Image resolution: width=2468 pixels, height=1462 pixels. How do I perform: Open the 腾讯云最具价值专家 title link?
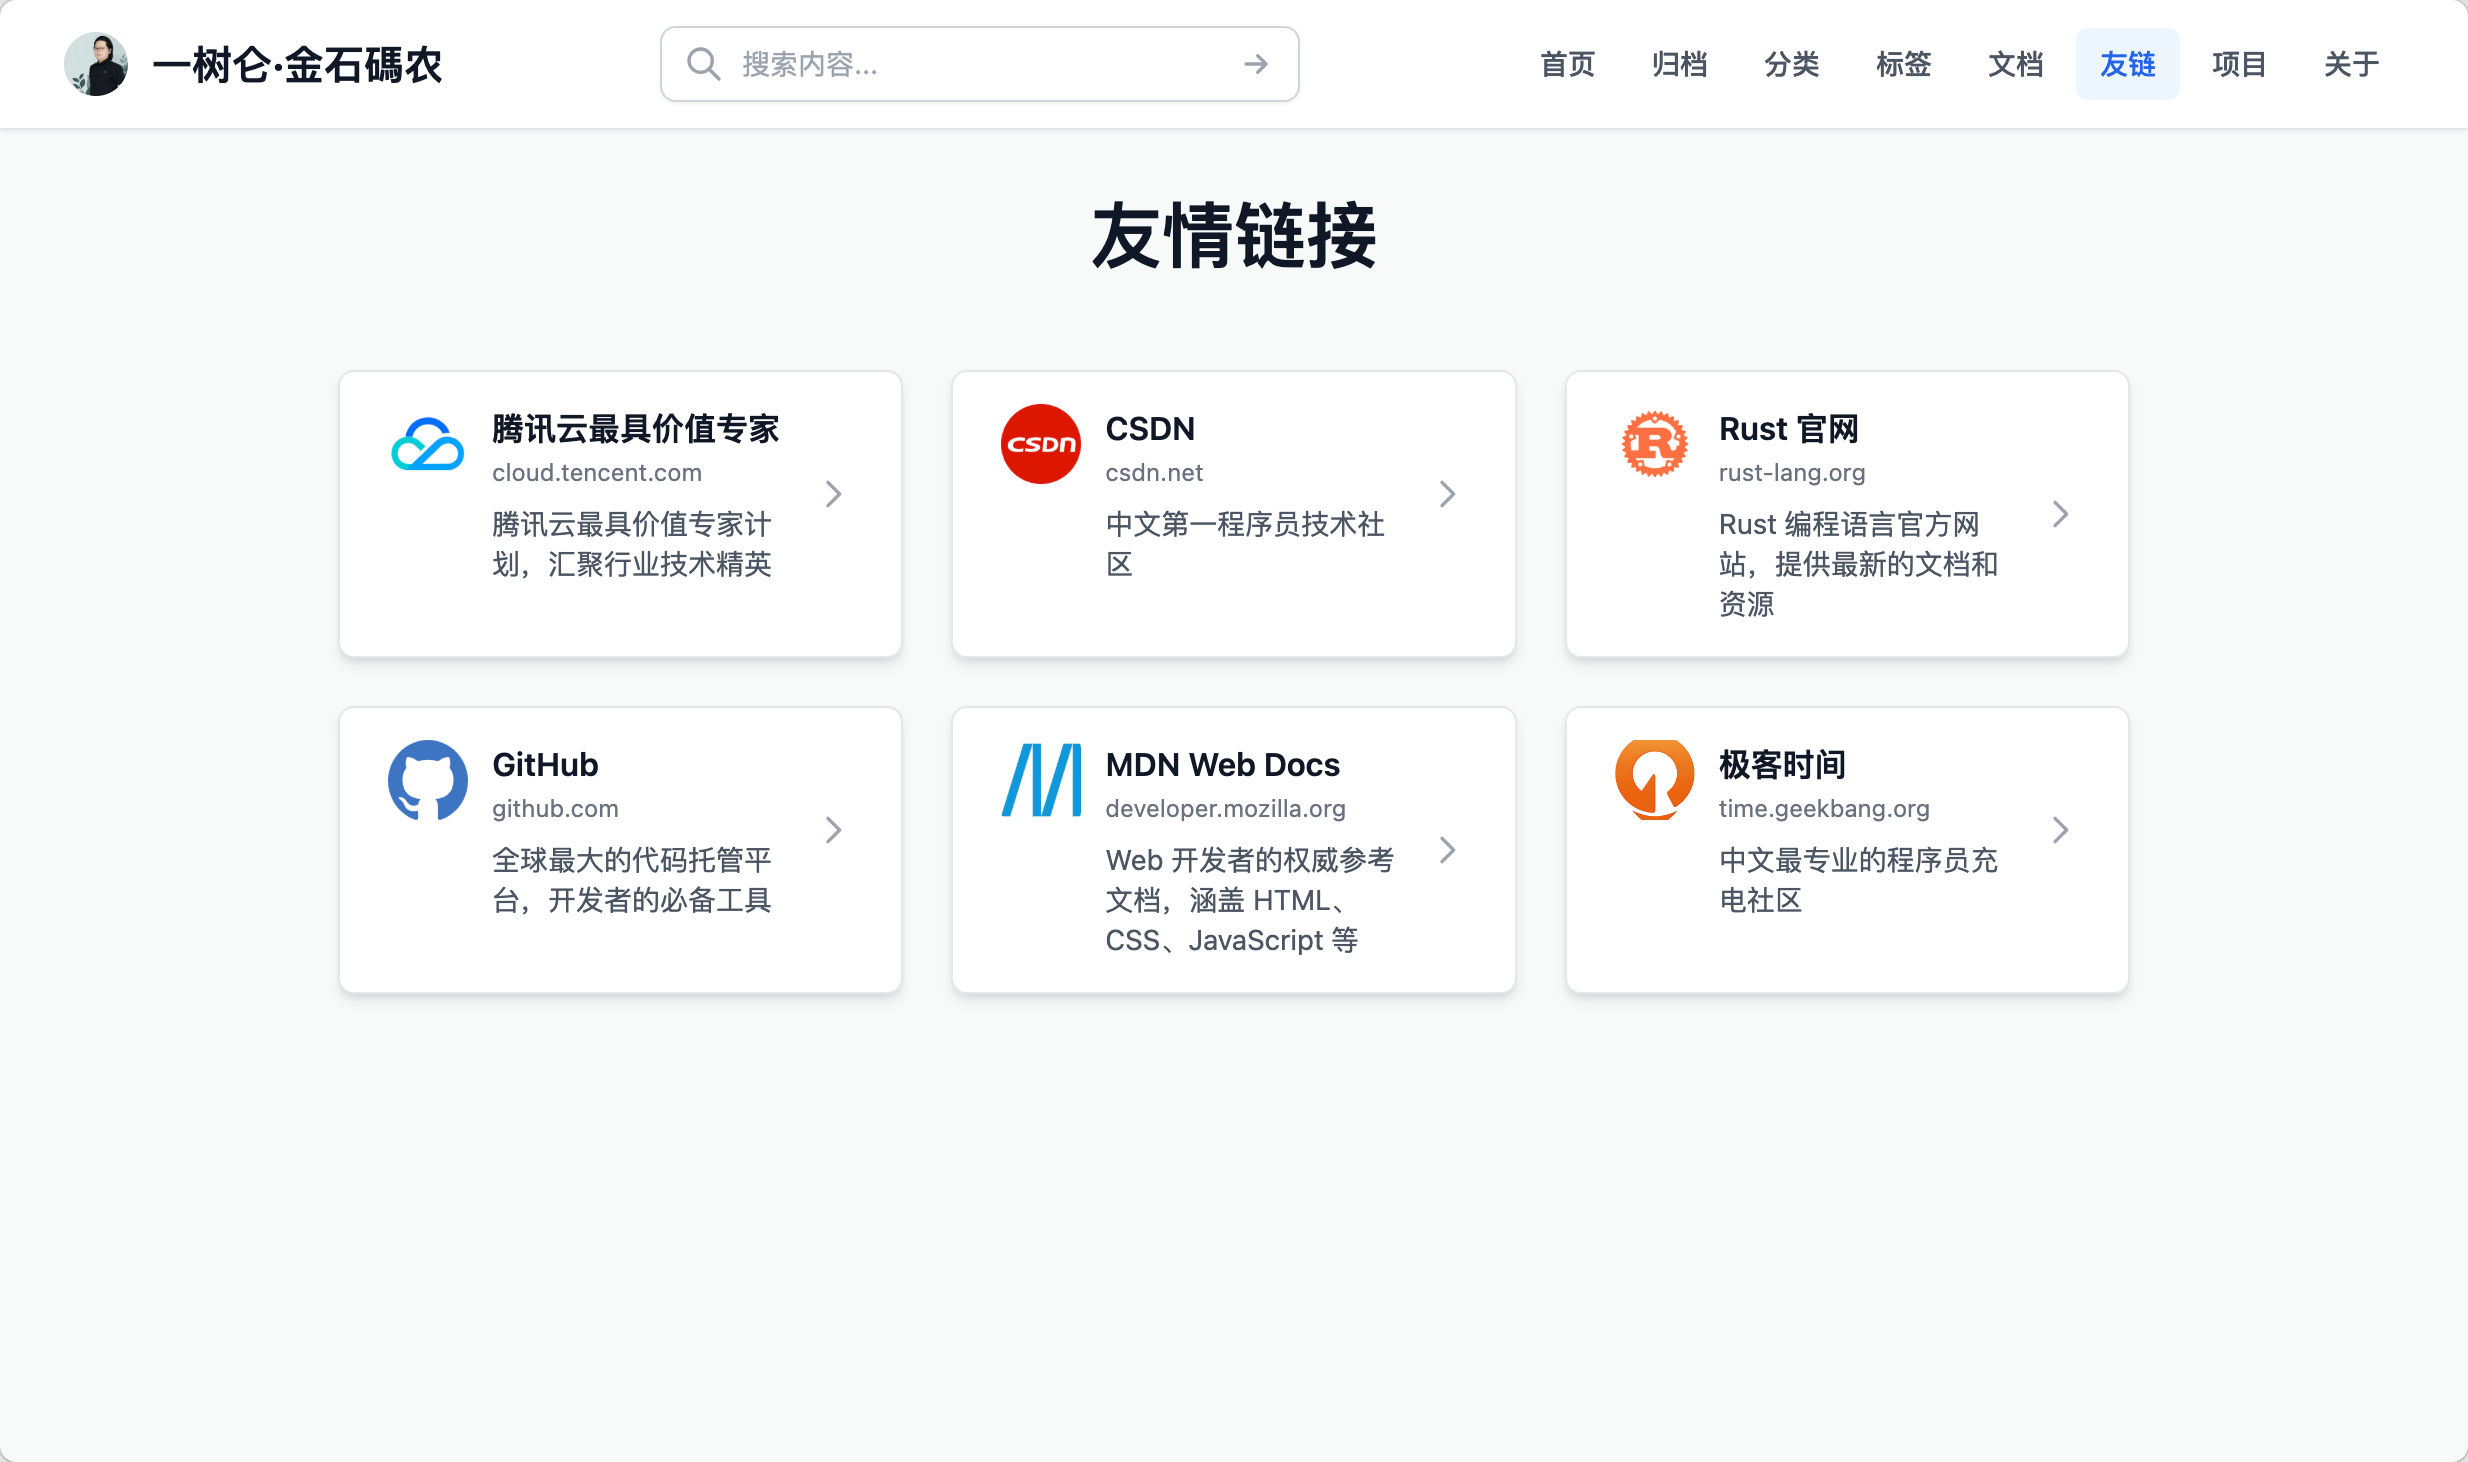coord(635,429)
